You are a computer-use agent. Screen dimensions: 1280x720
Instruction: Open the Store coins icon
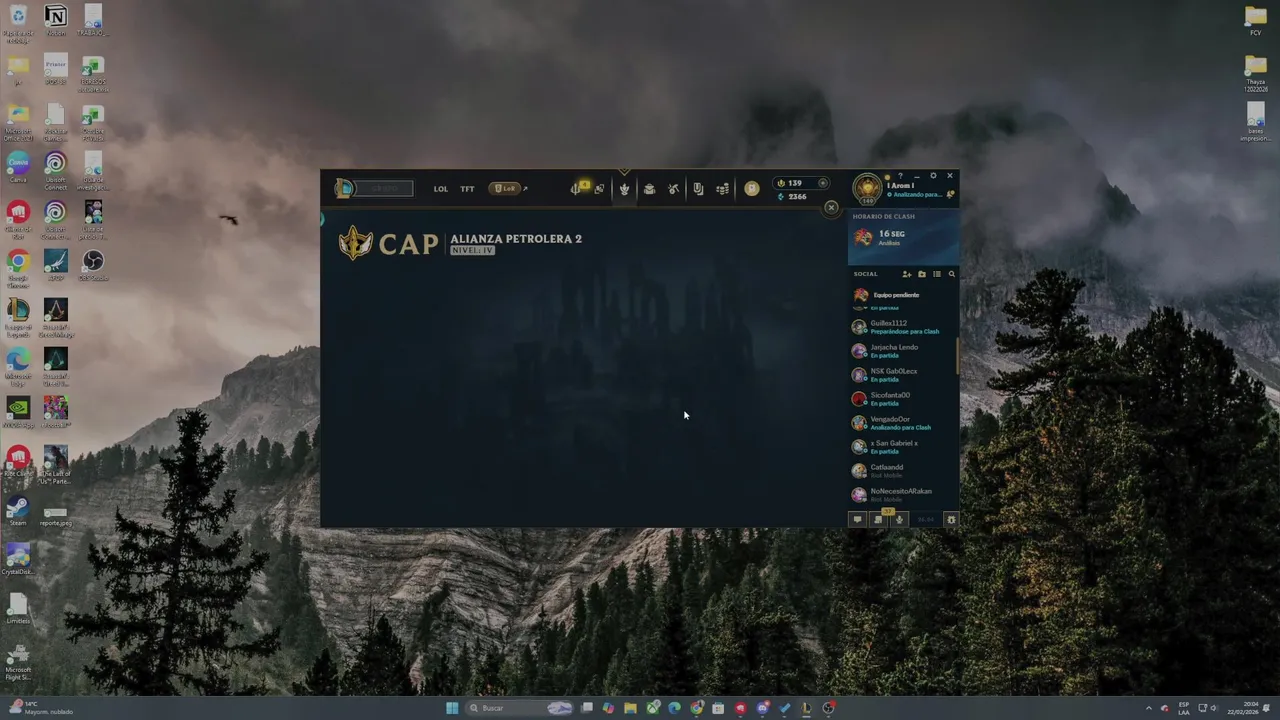coord(722,189)
